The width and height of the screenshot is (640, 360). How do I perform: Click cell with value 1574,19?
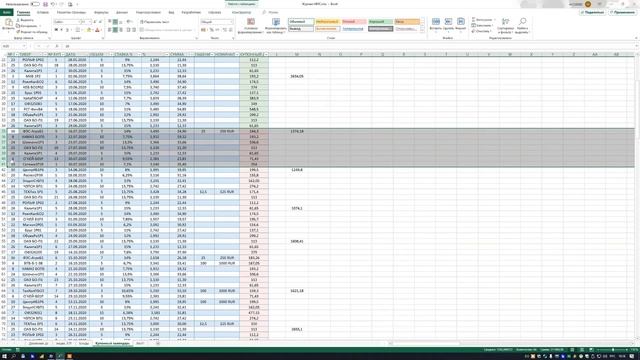[x=297, y=131]
